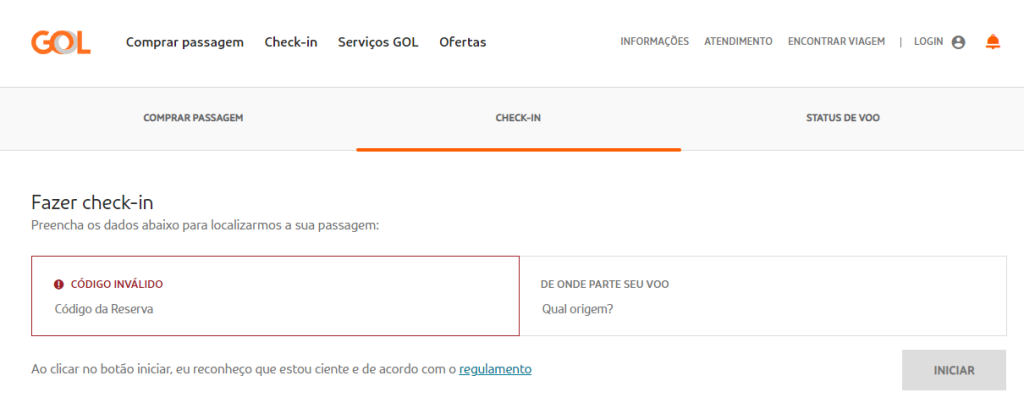Open the notifications bell
Screen dimensions: 1024x409
click(x=992, y=42)
